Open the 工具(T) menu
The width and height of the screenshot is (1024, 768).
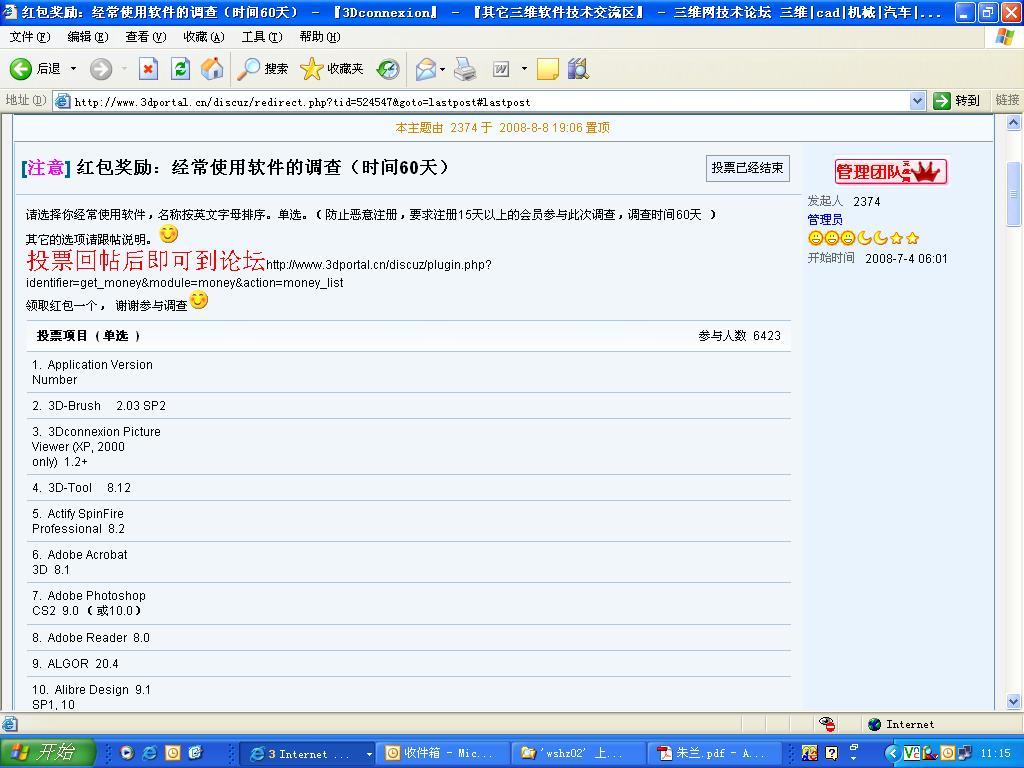click(262, 37)
